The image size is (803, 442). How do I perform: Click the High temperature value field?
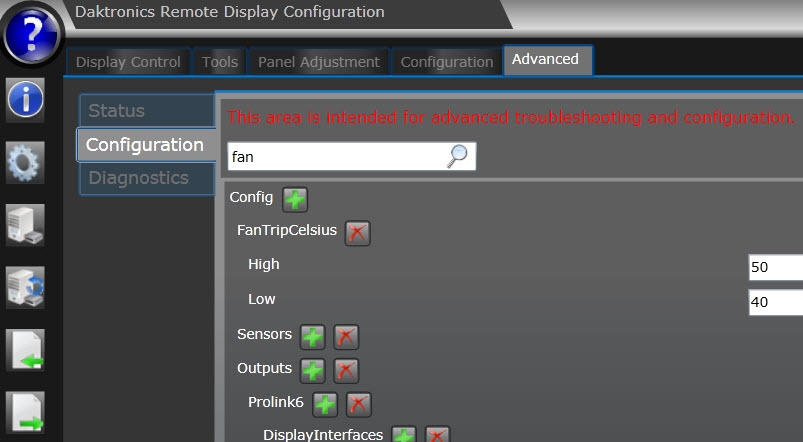775,267
